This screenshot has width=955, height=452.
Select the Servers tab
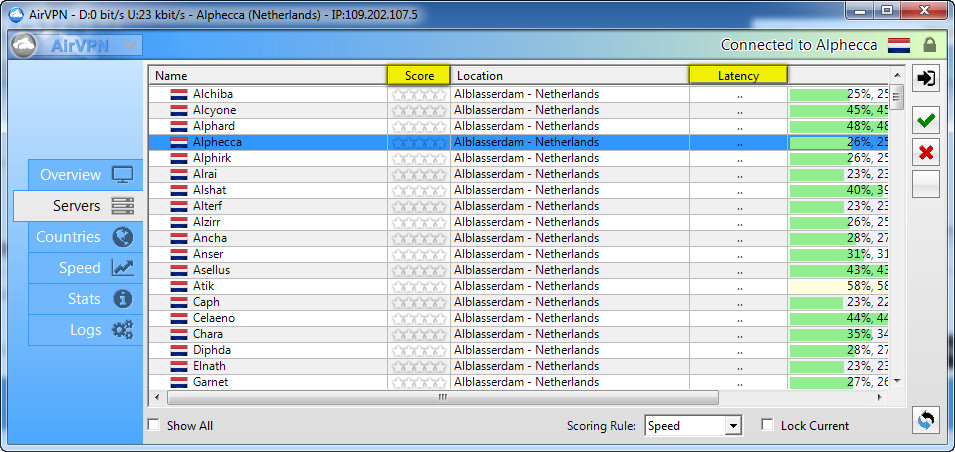tap(78, 206)
